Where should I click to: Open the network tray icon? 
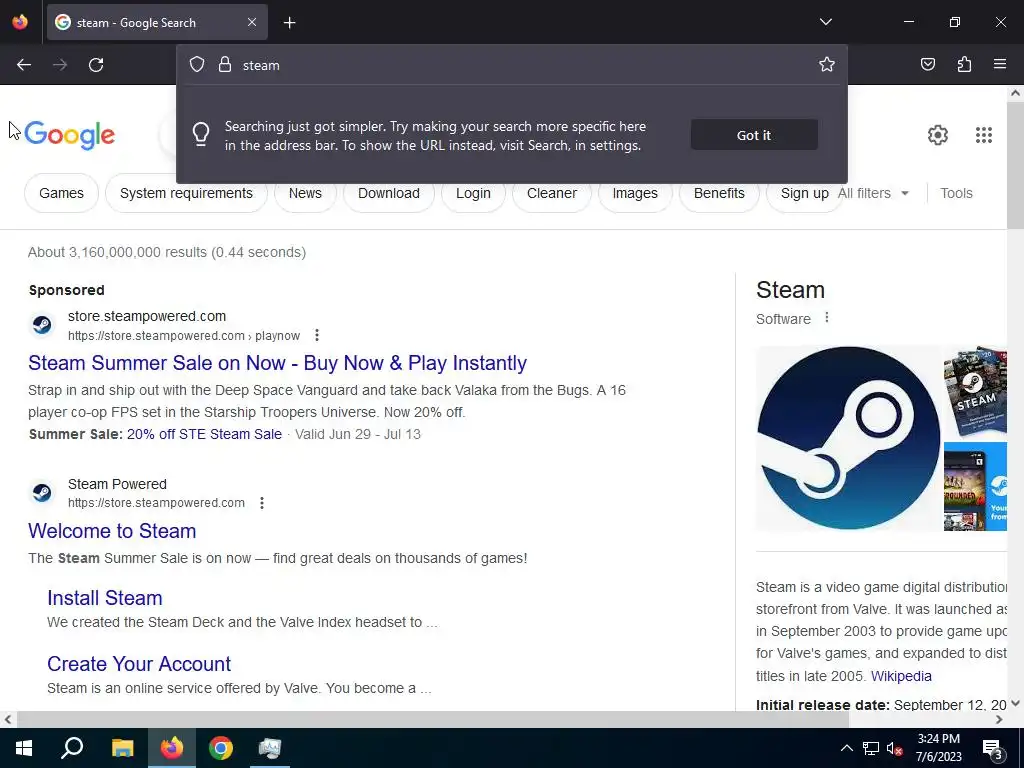871,748
